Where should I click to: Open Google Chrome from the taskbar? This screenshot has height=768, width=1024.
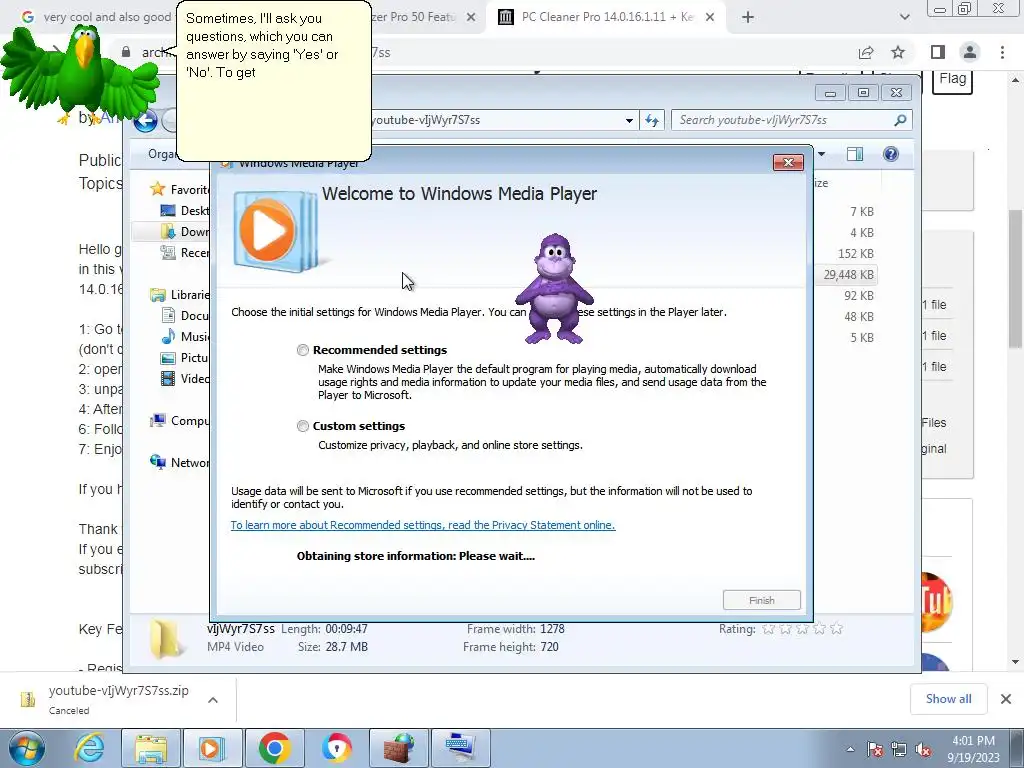274,748
